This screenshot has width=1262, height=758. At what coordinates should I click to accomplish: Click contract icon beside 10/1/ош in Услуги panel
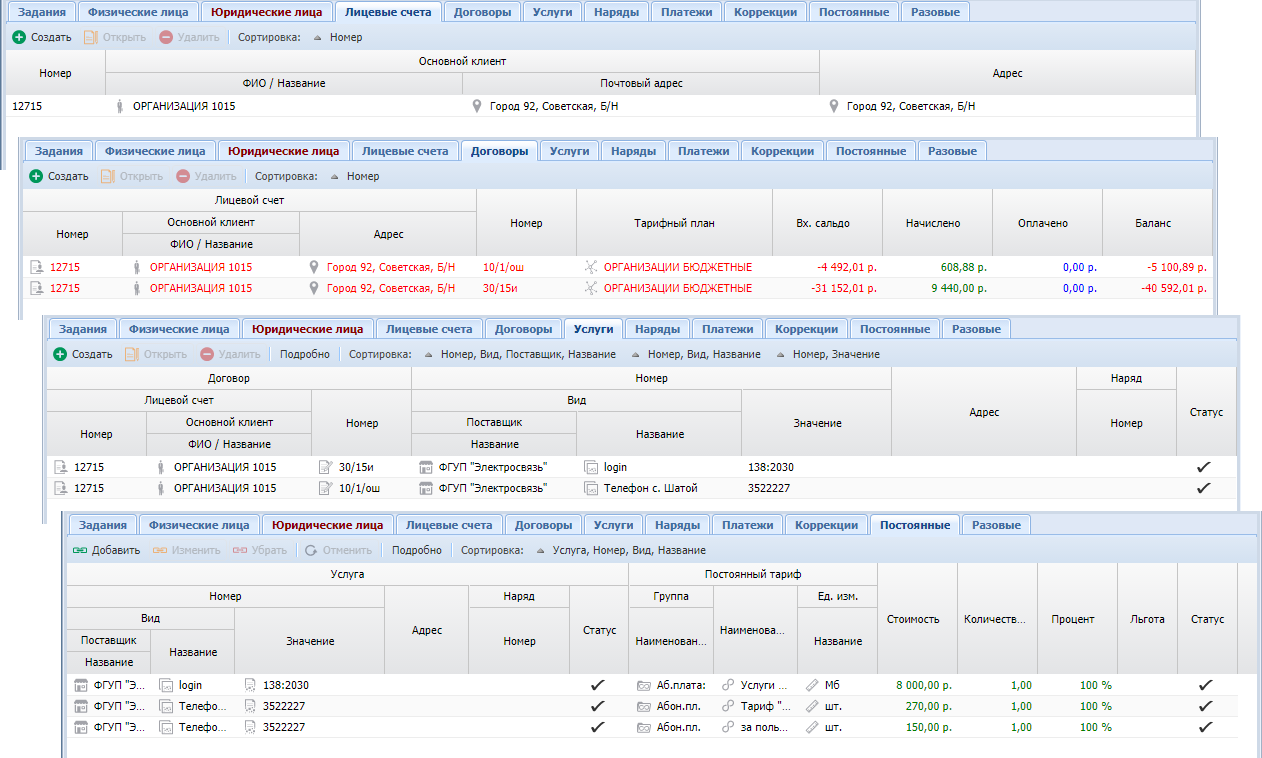[325, 488]
